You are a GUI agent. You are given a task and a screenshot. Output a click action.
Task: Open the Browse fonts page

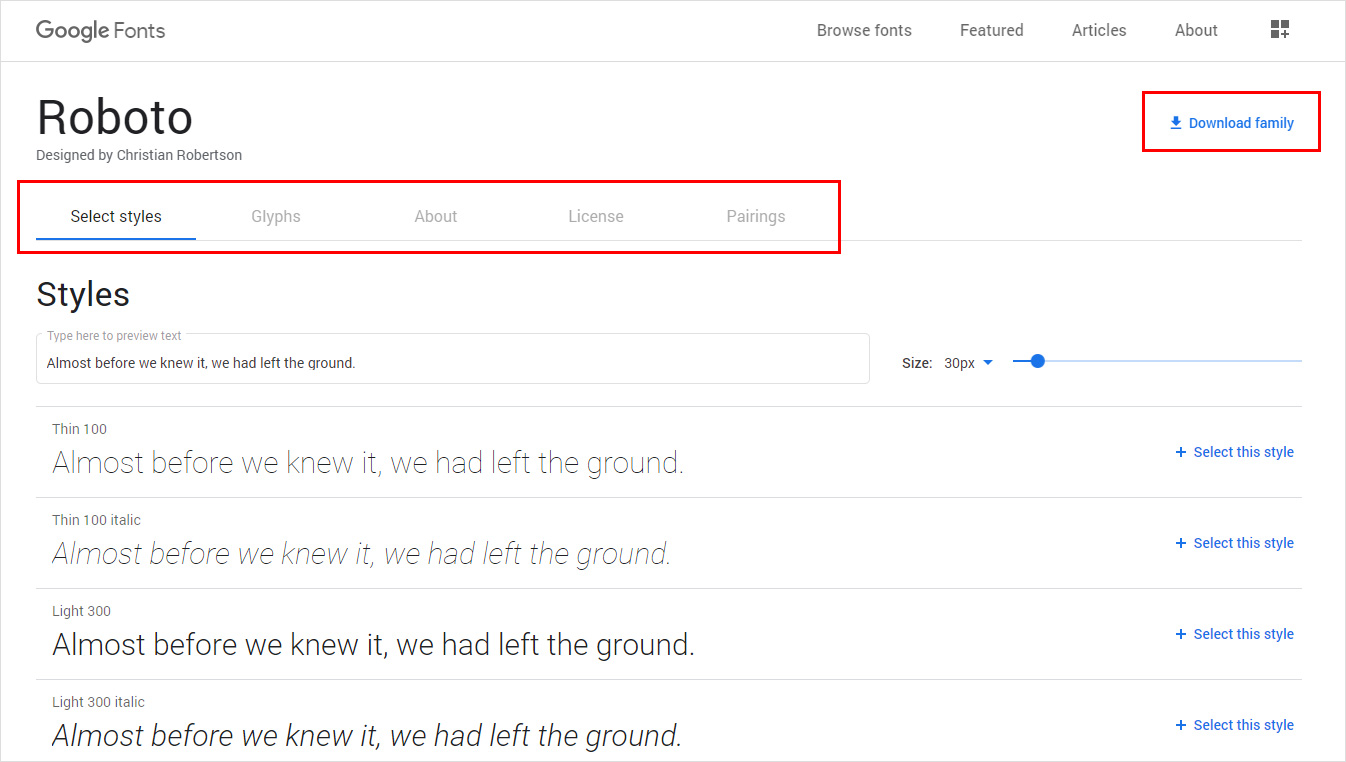point(864,30)
